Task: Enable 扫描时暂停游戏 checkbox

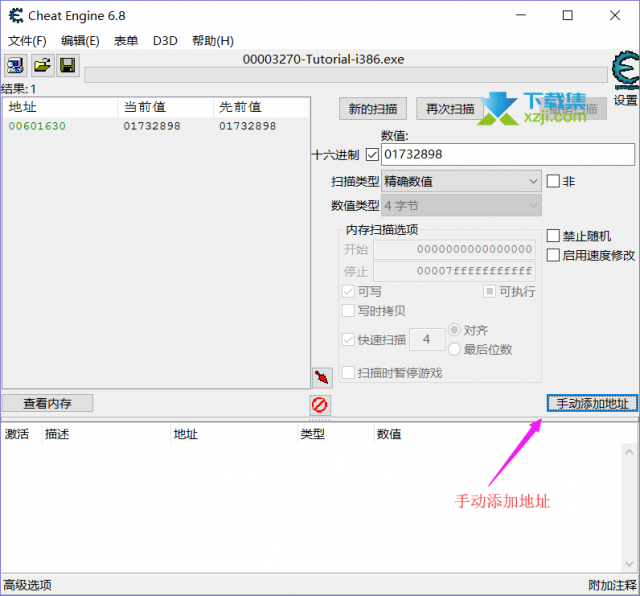Action: click(x=348, y=373)
